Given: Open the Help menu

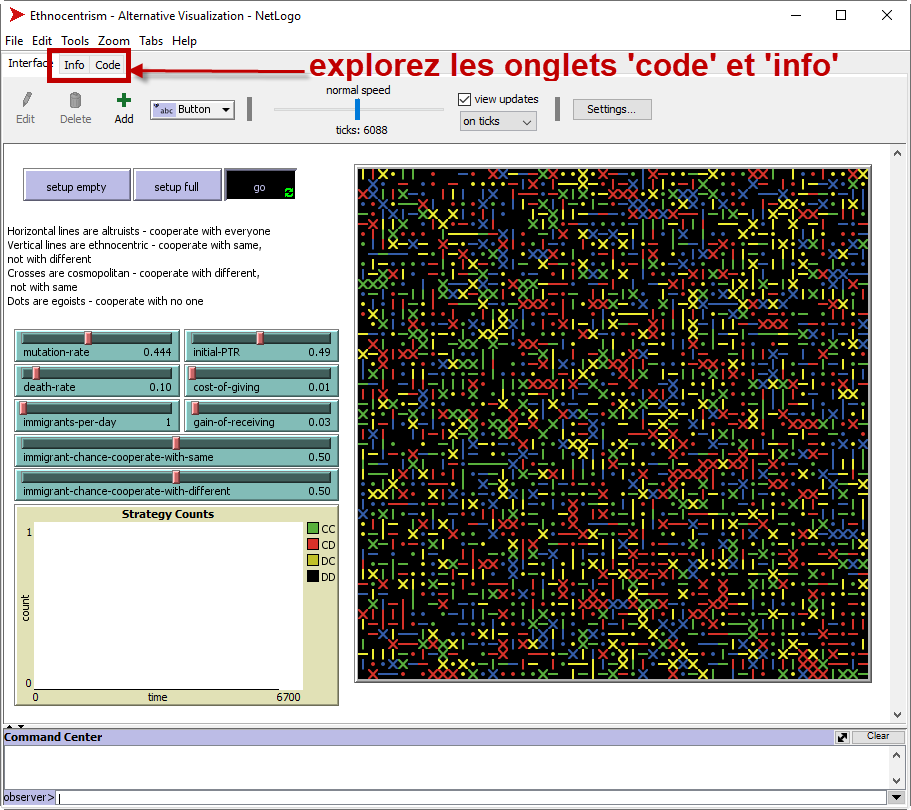Looking at the screenshot, I should [x=184, y=41].
